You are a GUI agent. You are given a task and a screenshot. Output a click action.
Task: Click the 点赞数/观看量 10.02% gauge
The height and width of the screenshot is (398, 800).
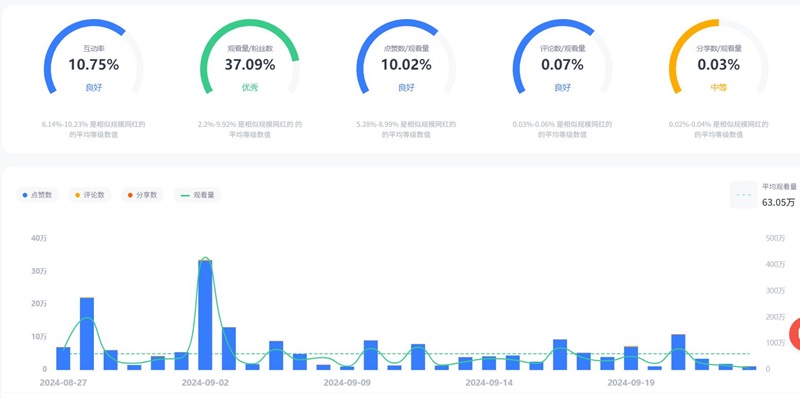tap(406, 57)
